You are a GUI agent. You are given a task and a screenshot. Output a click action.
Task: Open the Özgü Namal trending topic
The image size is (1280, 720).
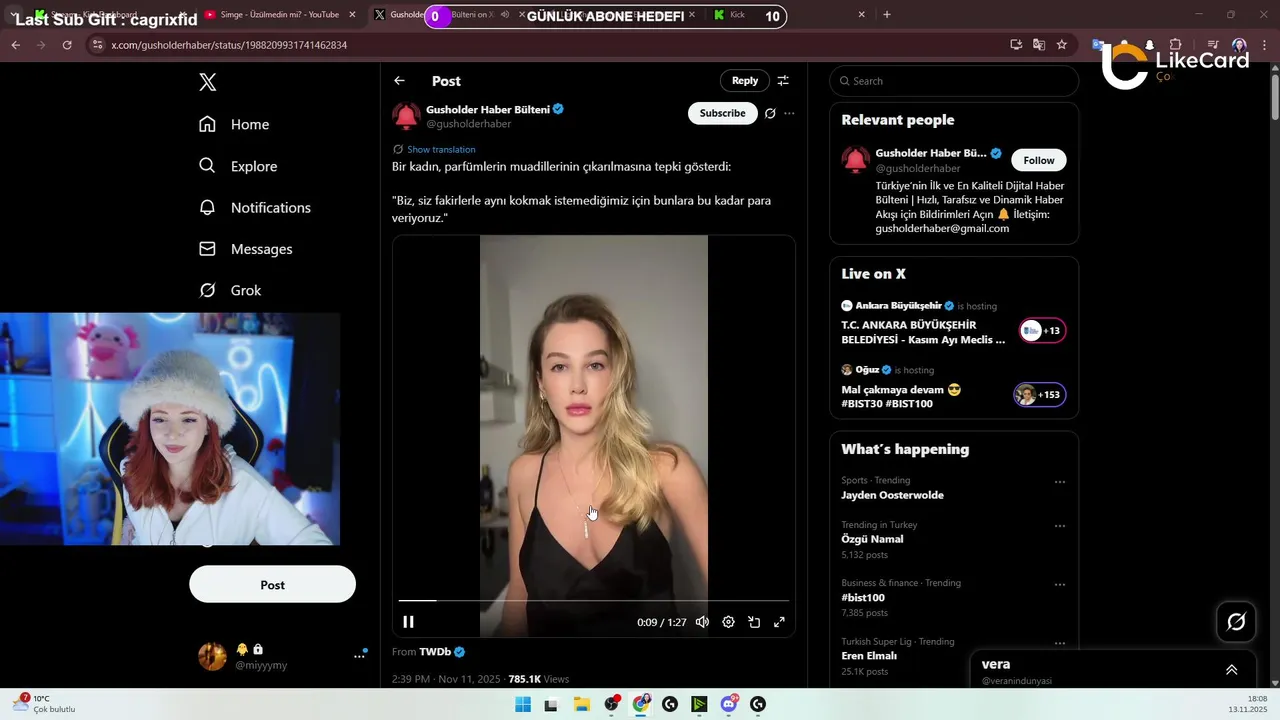872,539
